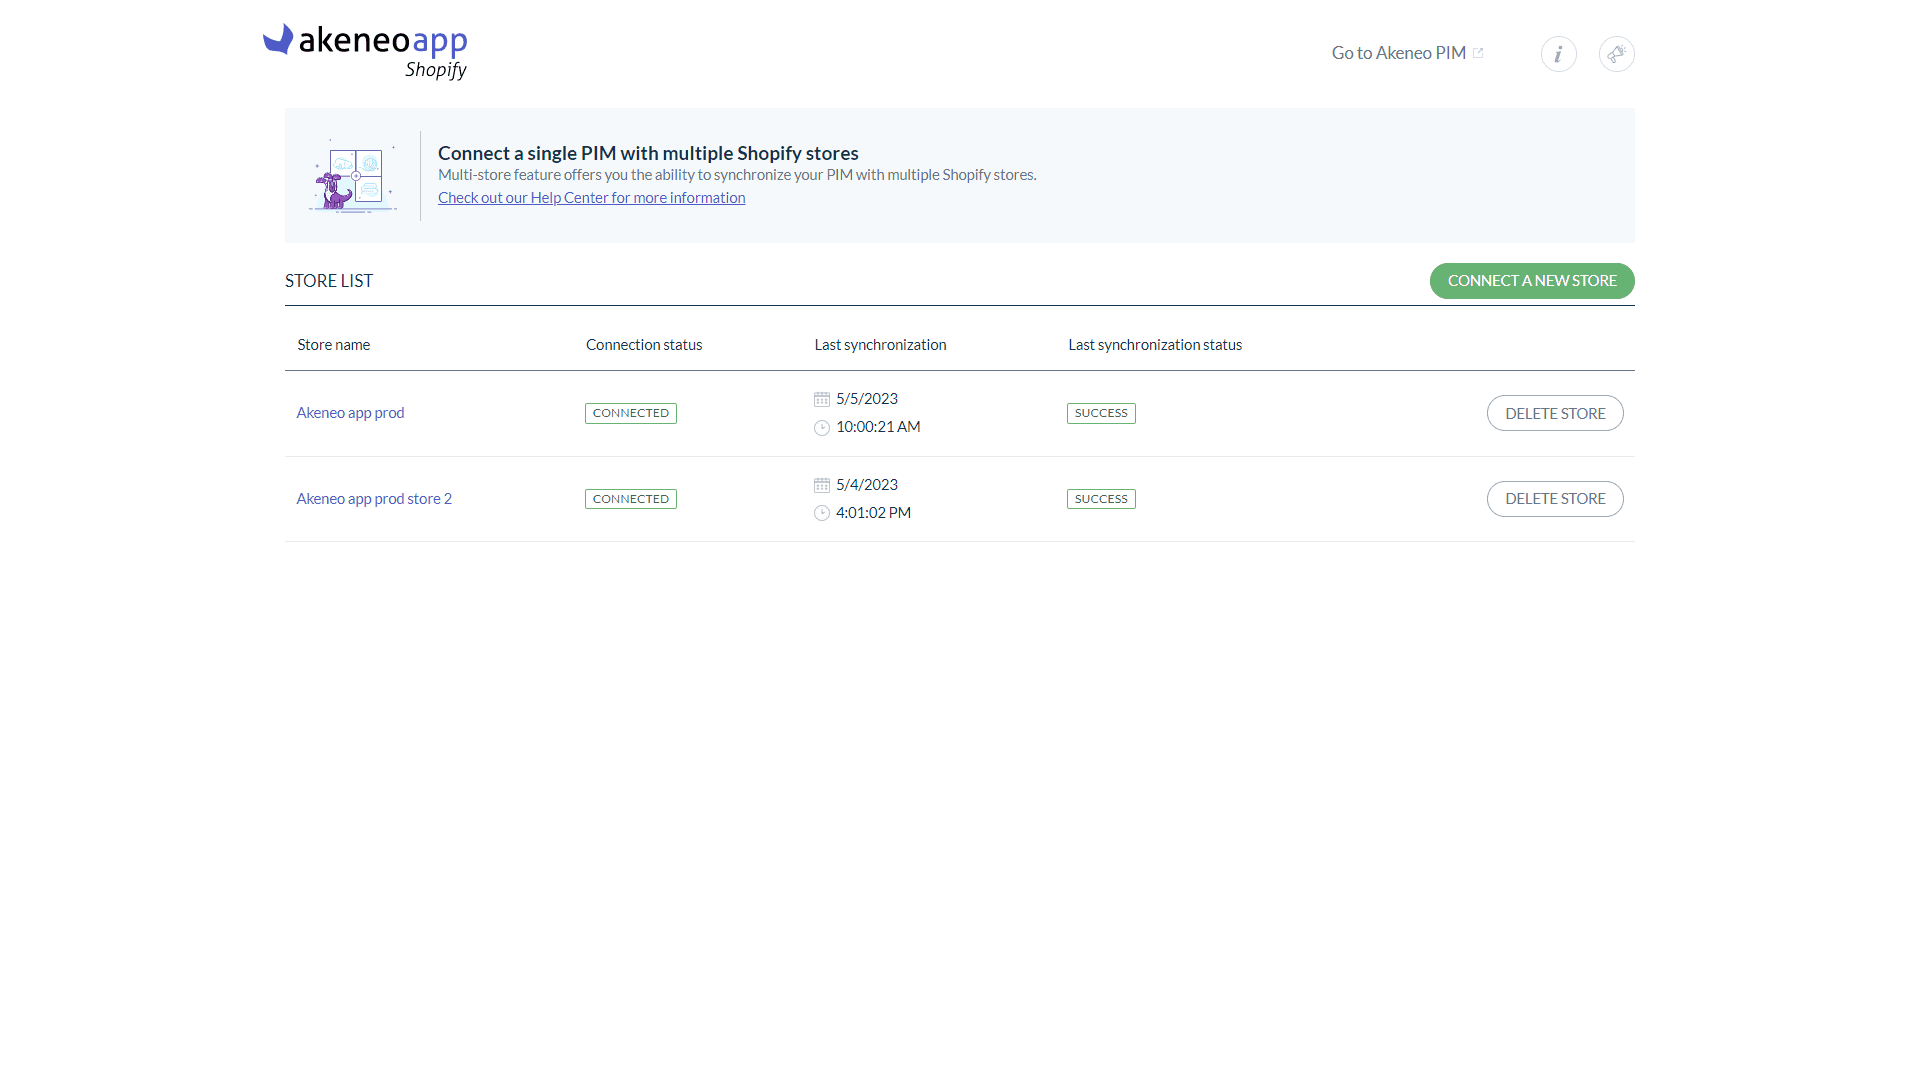
Task: Expand last synchronization column header
Action: [880, 344]
